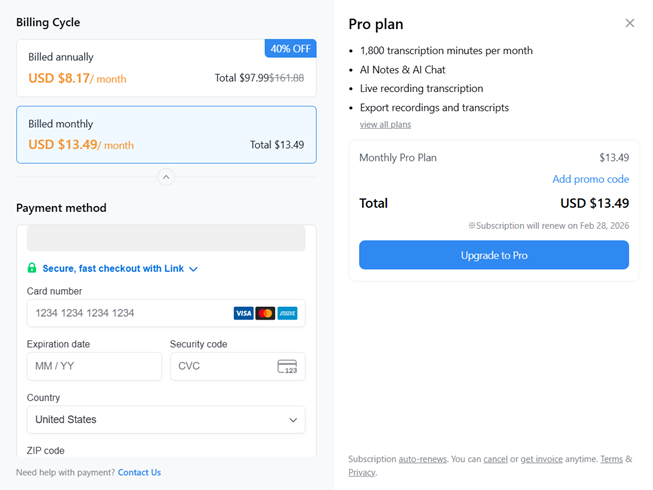Select the Billed annually option

[166, 68]
